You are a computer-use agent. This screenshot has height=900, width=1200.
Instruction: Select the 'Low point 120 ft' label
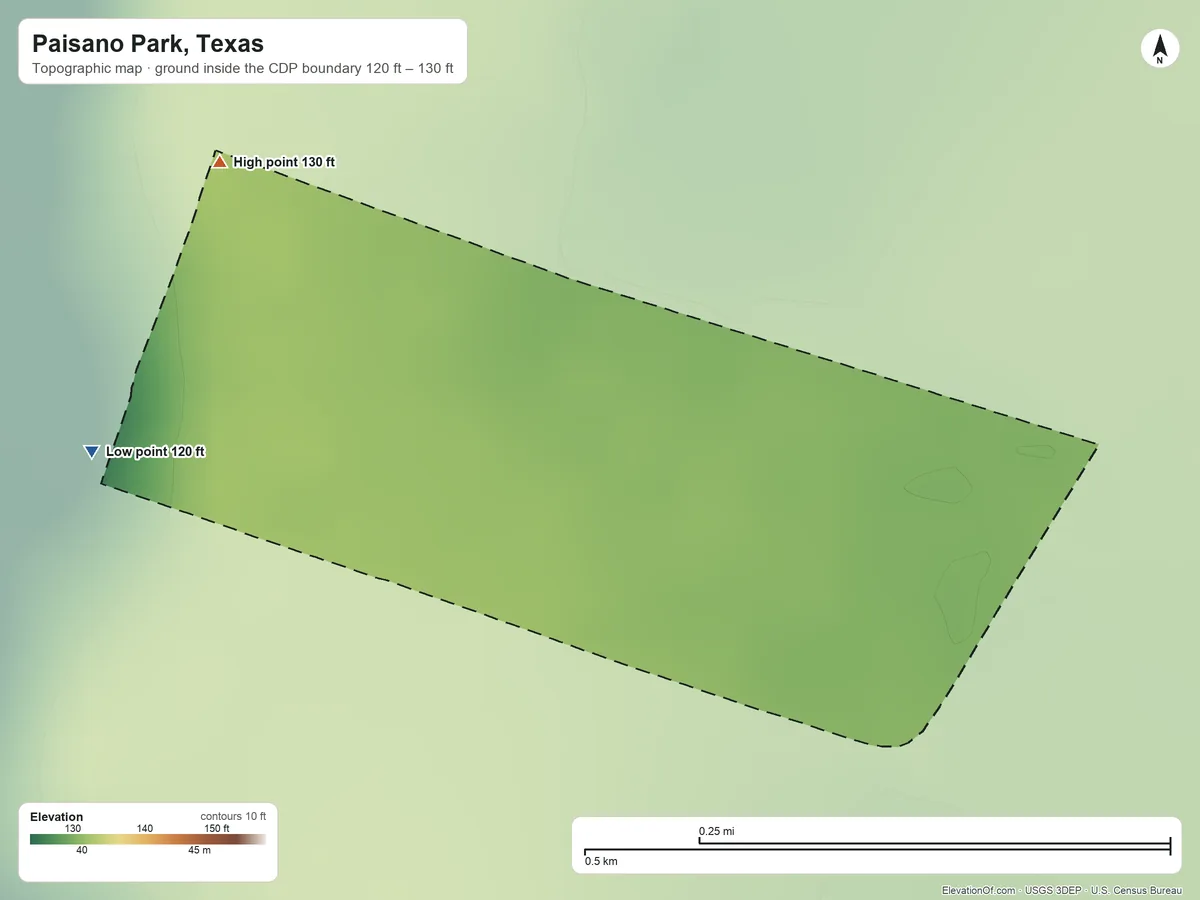point(155,452)
